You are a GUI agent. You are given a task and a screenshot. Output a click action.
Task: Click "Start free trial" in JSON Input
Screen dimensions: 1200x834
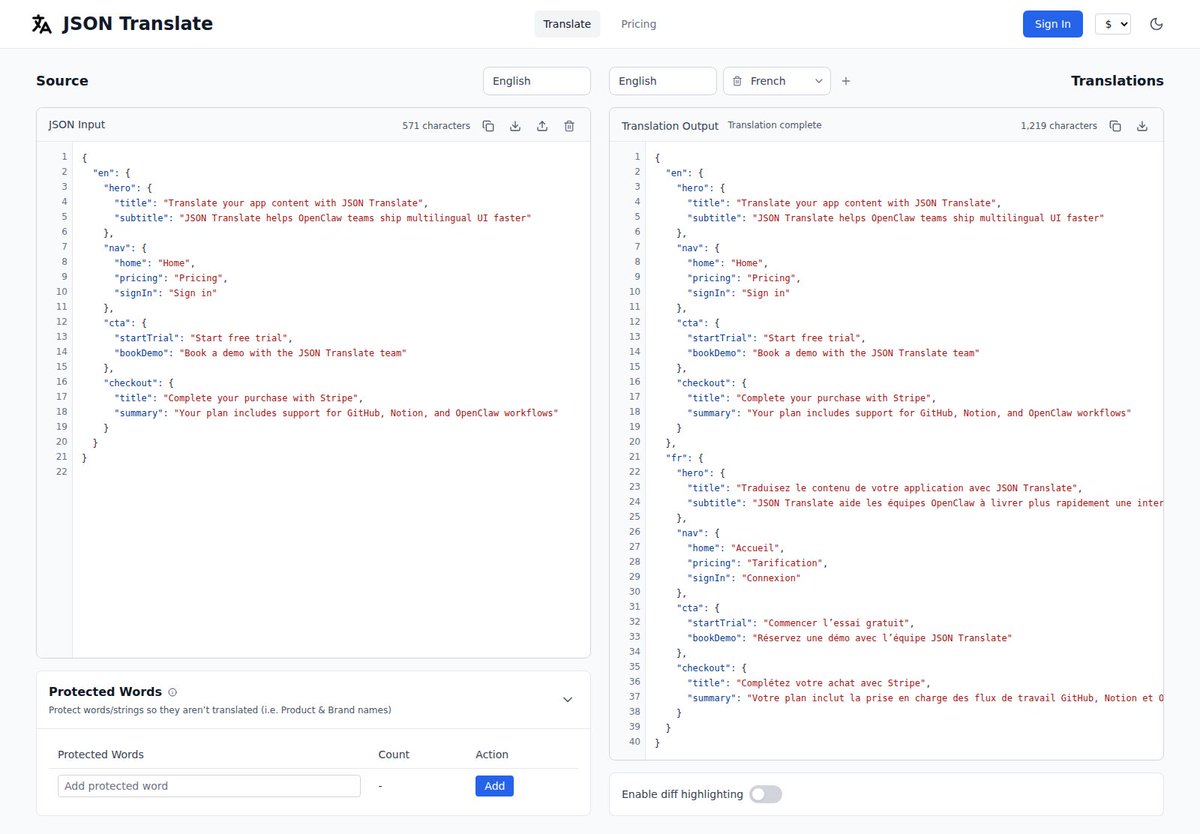241,337
